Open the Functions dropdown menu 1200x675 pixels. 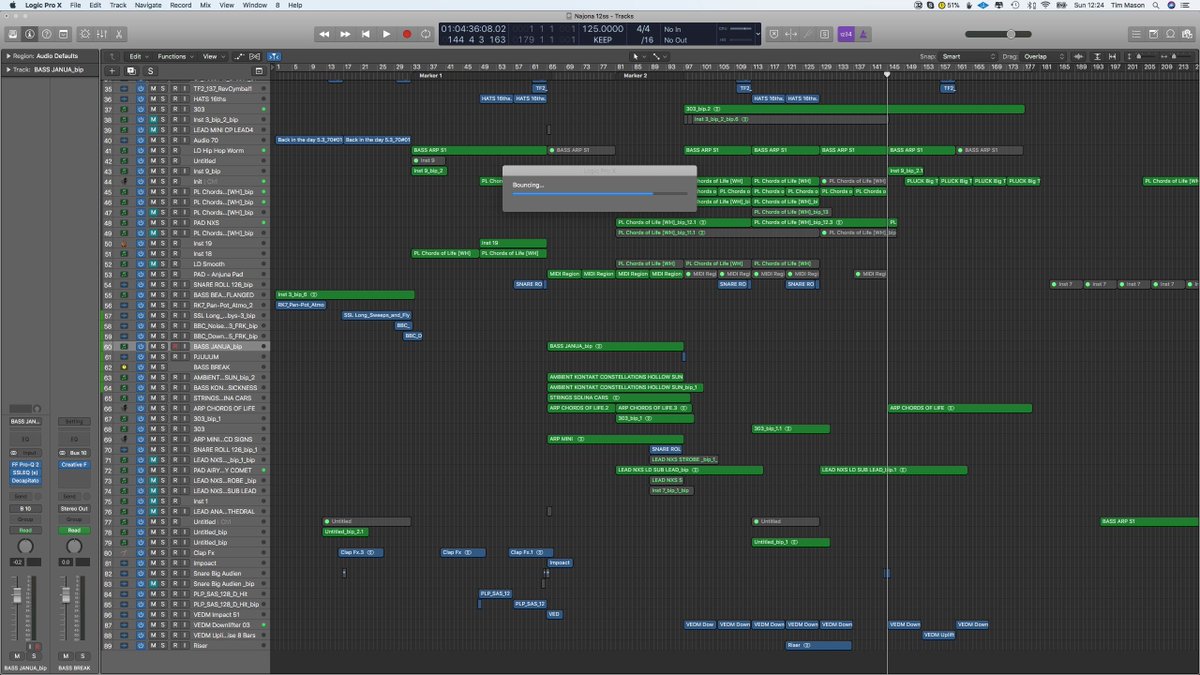coord(174,56)
